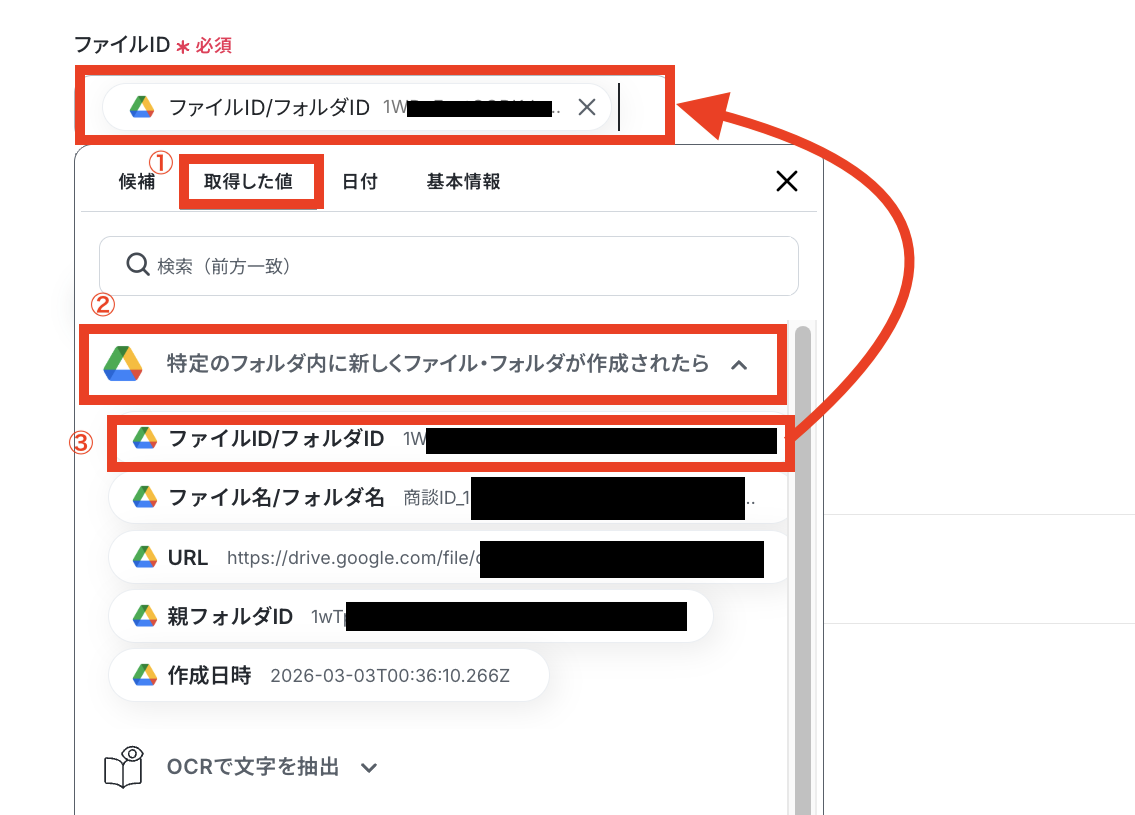Image resolution: width=1135 pixels, height=815 pixels.
Task: Choose the ファイルID/フォルダID value in the list
Action: (x=450, y=439)
